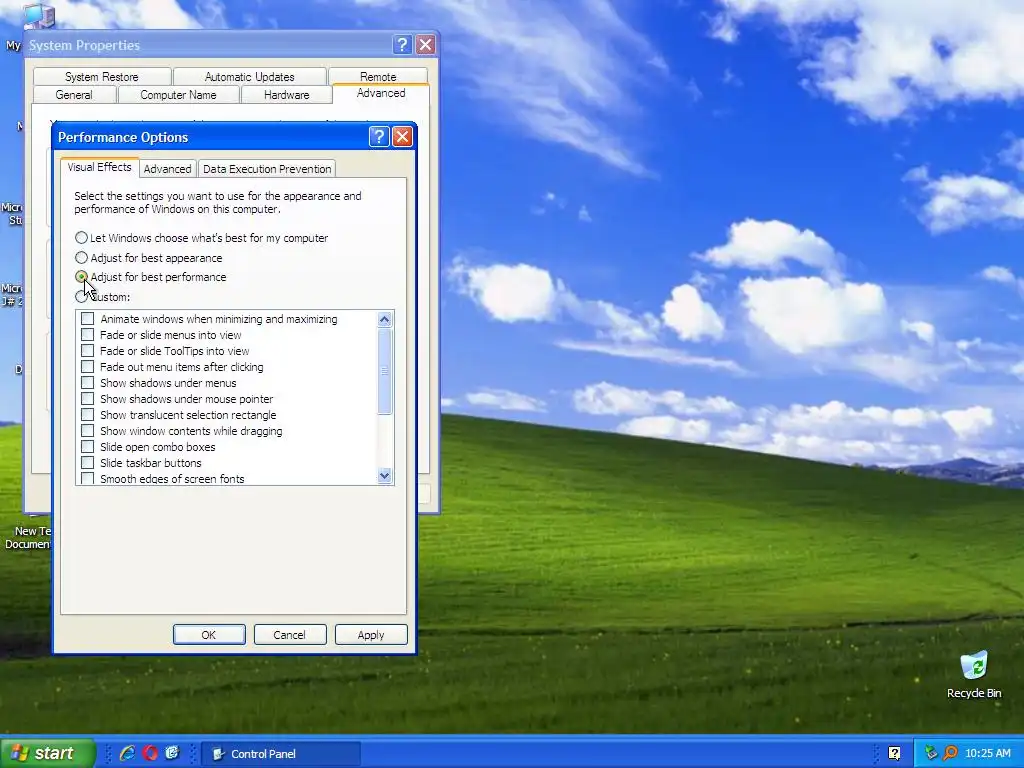This screenshot has width=1024, height=768.
Task: Select Adjust for best performance option
Action: 151,277
